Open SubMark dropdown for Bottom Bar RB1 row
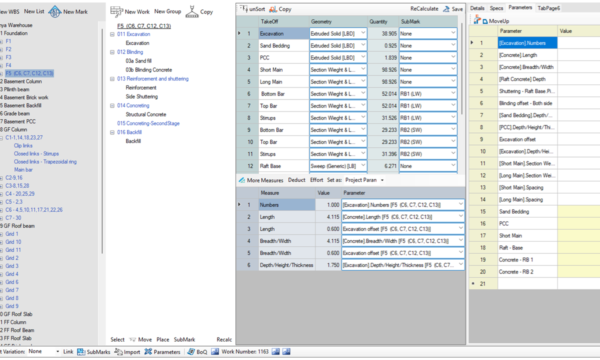 coord(453,93)
